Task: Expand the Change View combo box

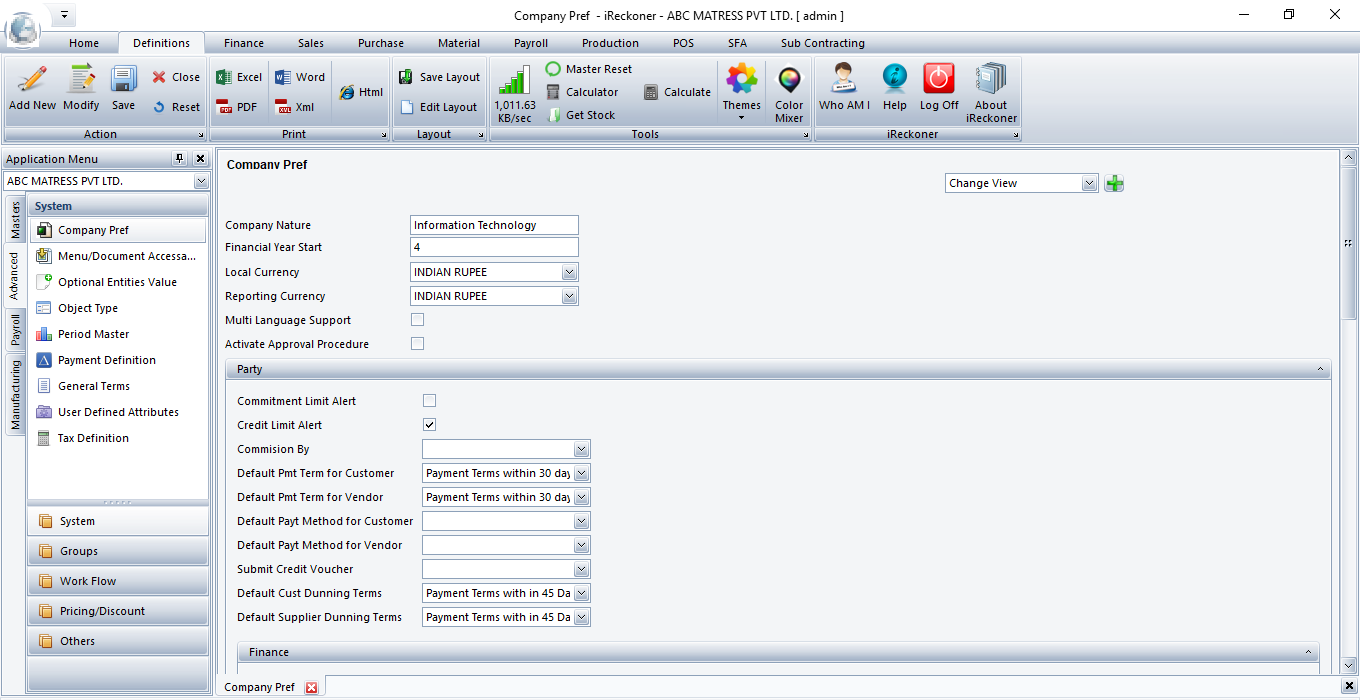Action: click(x=1089, y=183)
